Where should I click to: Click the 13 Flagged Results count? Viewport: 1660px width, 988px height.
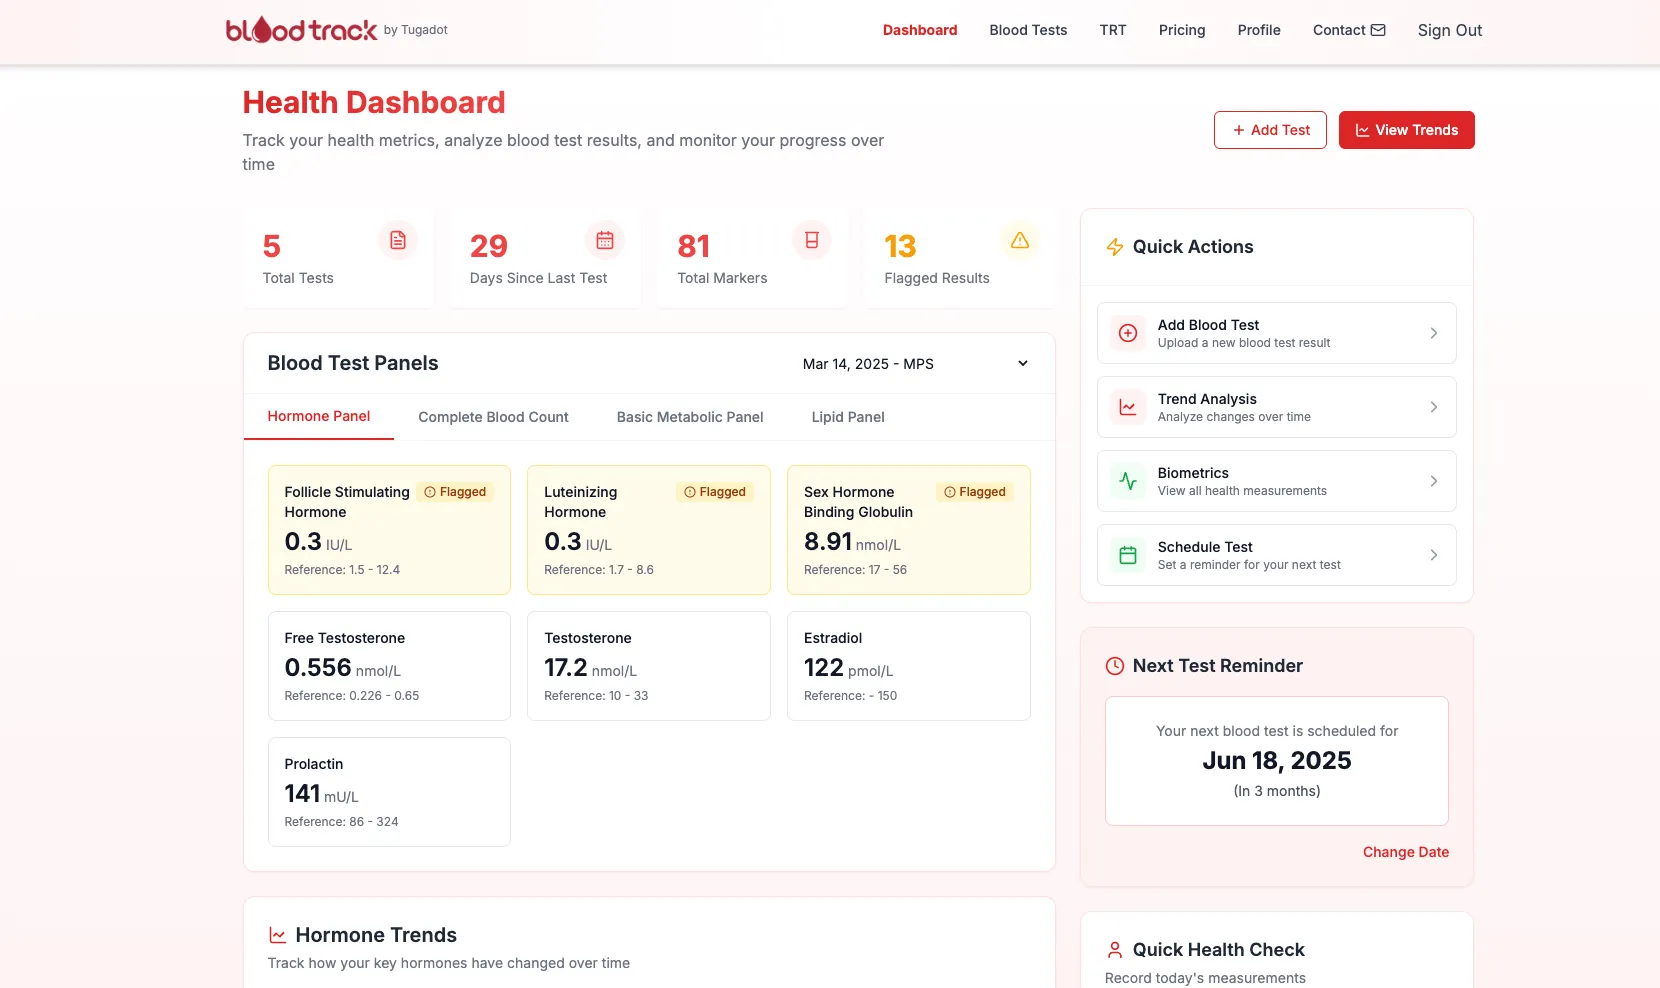tap(900, 246)
